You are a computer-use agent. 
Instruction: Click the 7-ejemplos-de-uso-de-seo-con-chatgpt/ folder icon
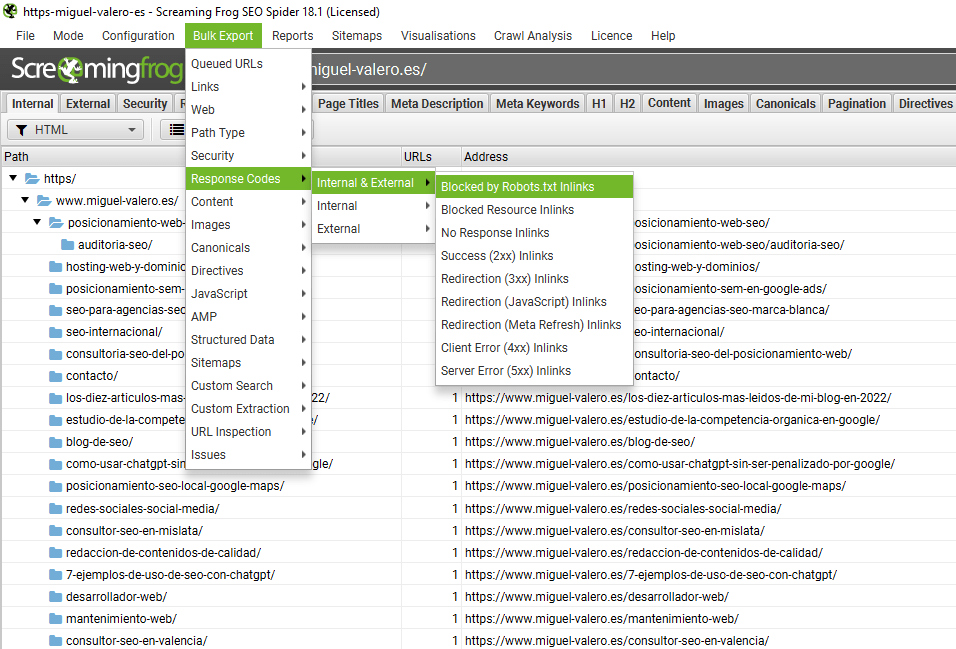tap(55, 575)
